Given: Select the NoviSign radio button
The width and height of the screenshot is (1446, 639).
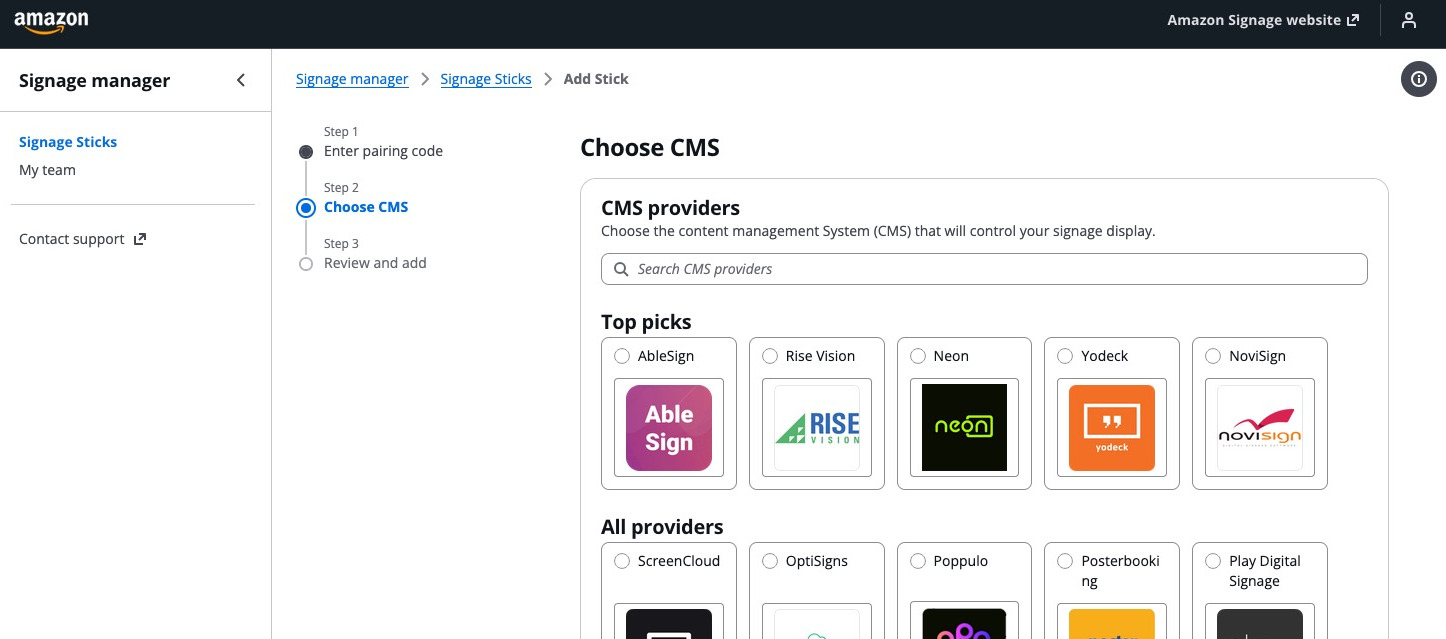Looking at the screenshot, I should click(1213, 356).
